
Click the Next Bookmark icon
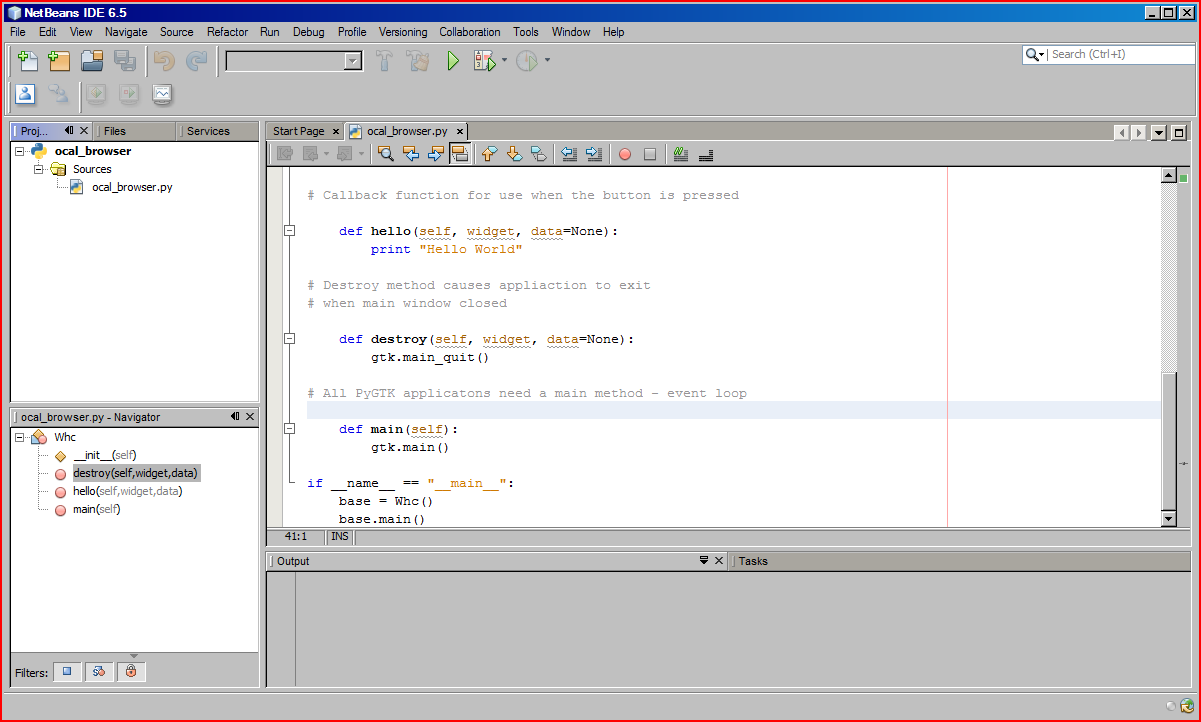tap(514, 154)
